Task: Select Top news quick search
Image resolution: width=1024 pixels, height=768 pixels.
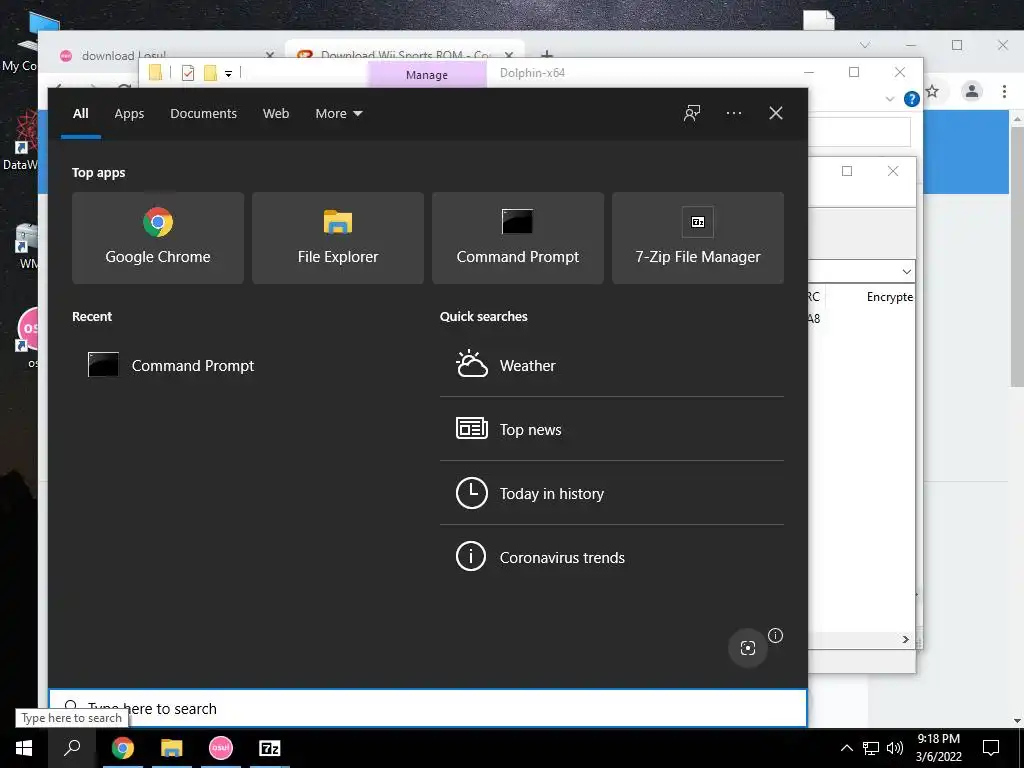Action: (x=611, y=429)
